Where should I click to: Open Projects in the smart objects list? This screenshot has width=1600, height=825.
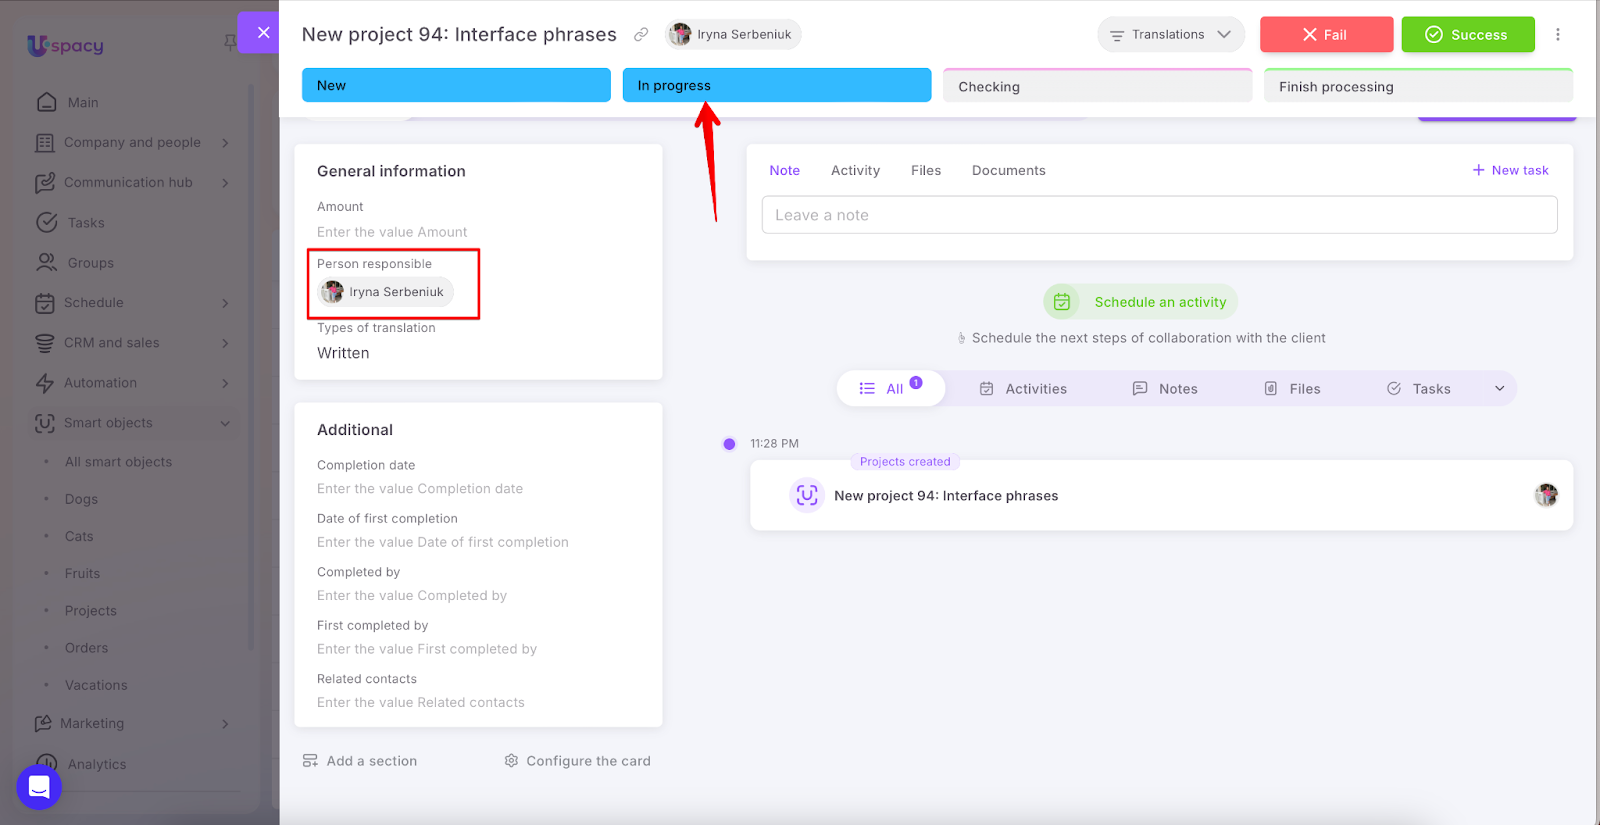[91, 611]
